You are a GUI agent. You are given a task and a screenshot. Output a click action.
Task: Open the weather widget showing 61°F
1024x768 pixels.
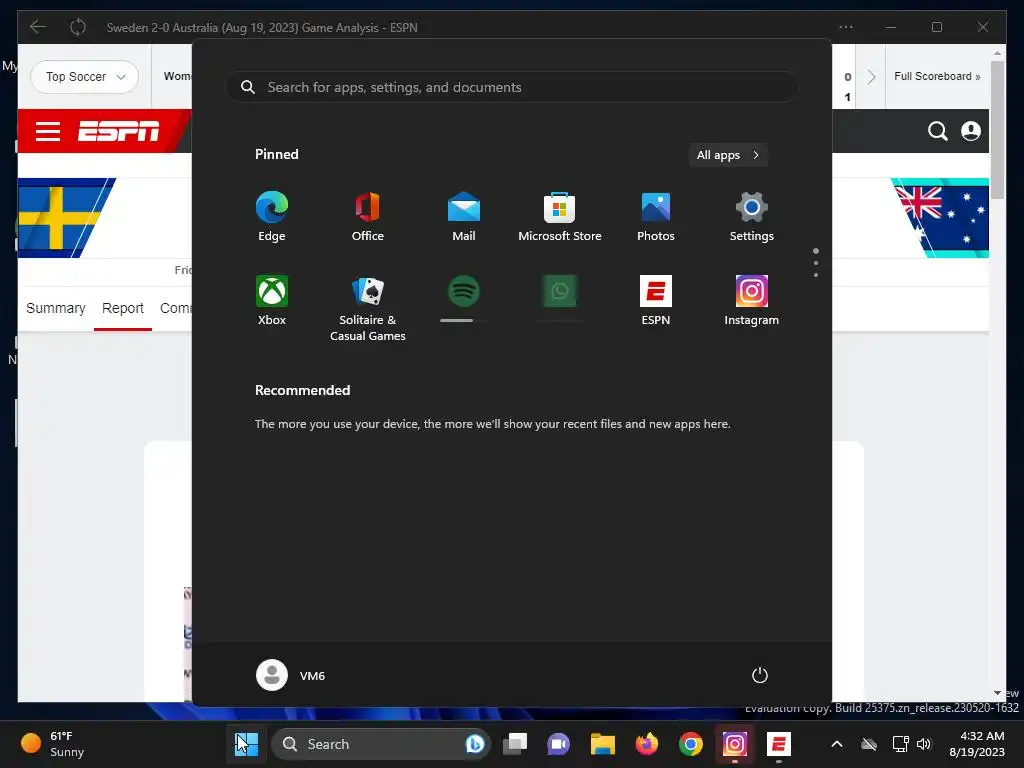pyautogui.click(x=53, y=744)
